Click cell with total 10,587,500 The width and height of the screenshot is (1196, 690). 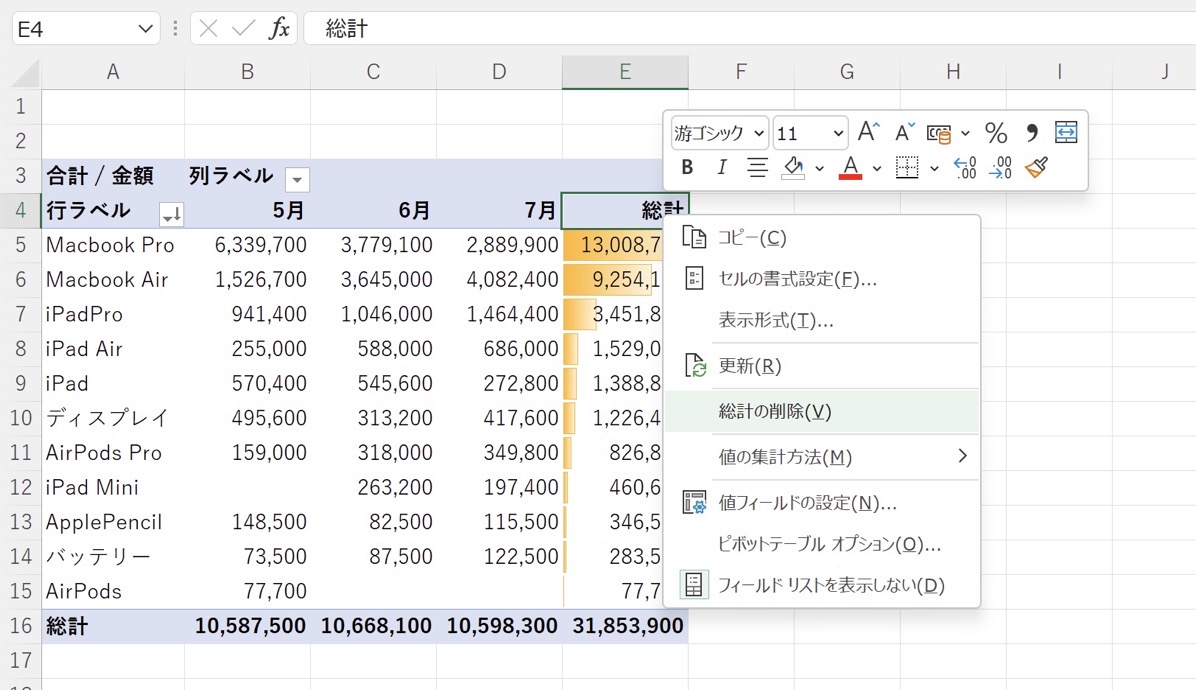click(x=247, y=626)
